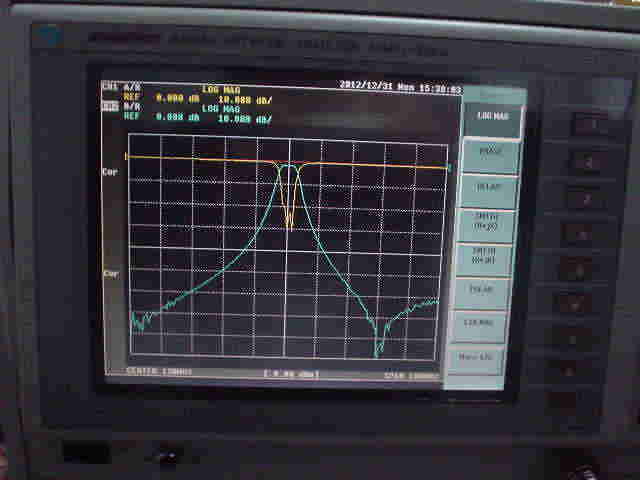The image size is (640, 480).
Task: Switch display format to PHASE
Action: (x=485, y=153)
